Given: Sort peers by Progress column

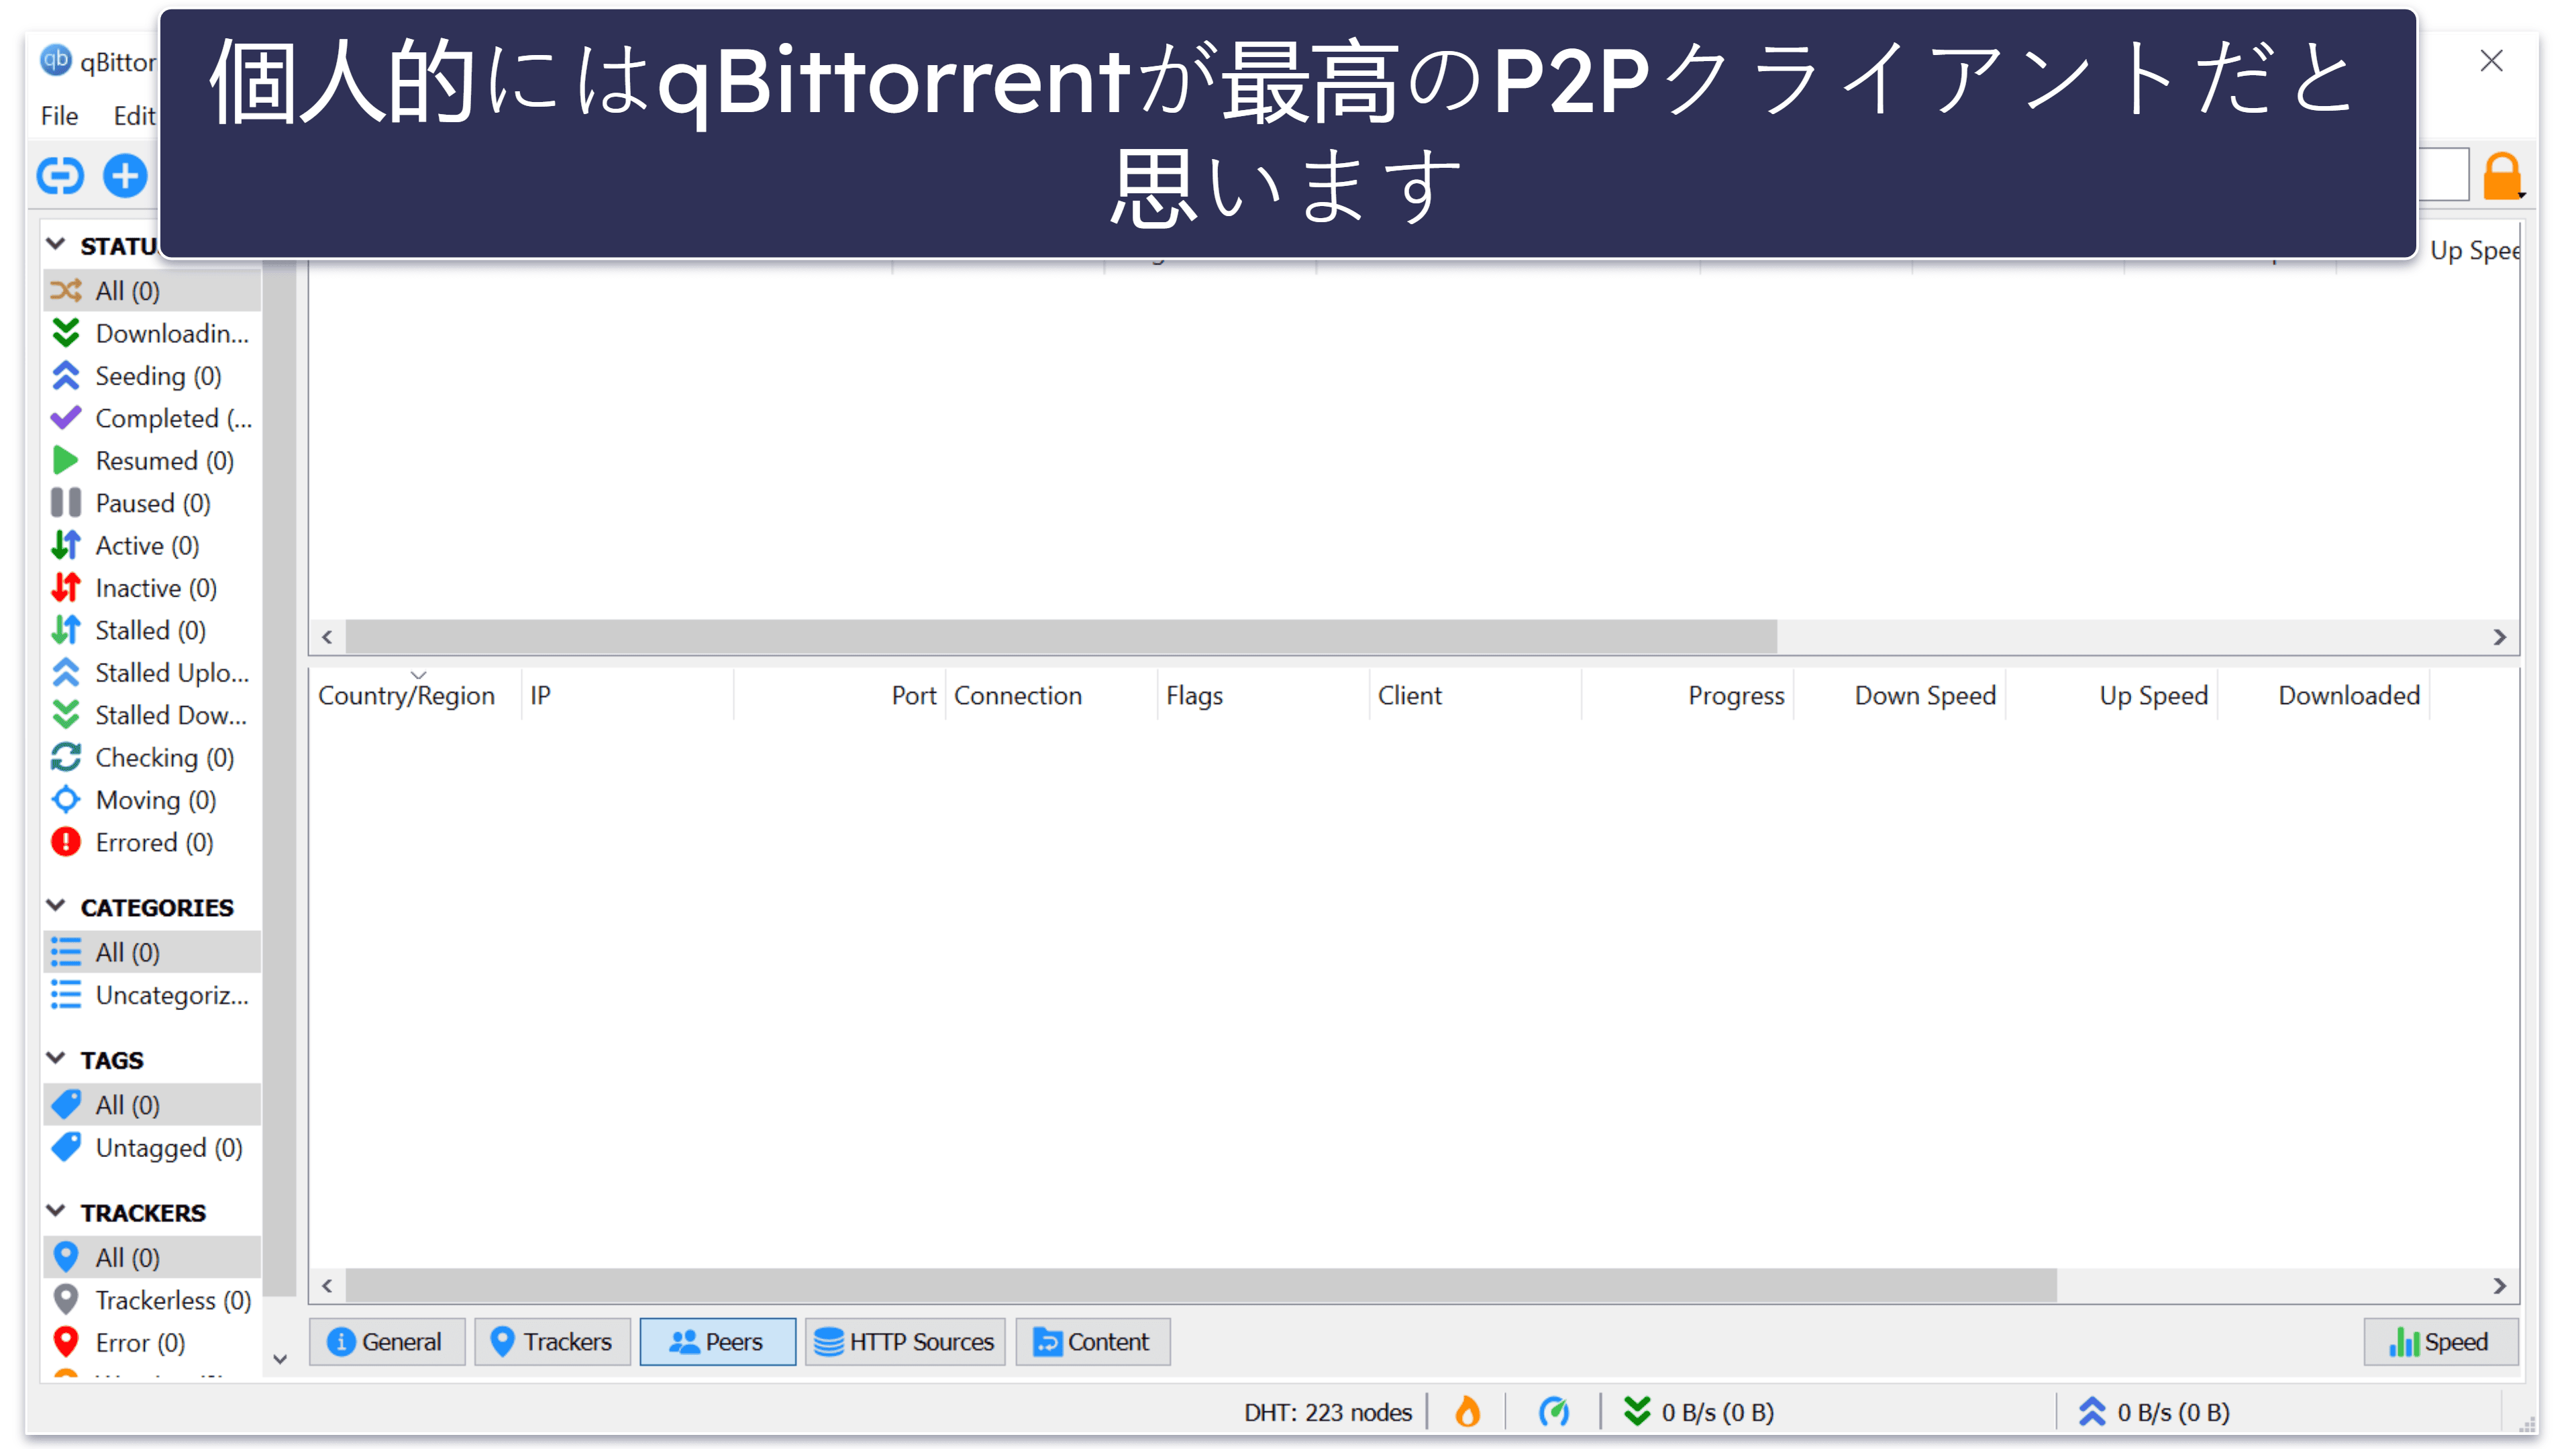Looking at the screenshot, I should coord(1687,695).
